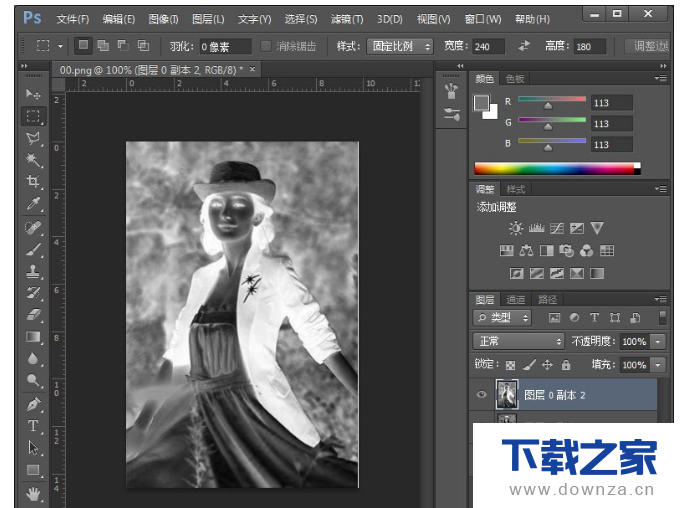Image resolution: width=683 pixels, height=508 pixels.
Task: Open the 滤镜(T) menu
Action: [x=347, y=19]
